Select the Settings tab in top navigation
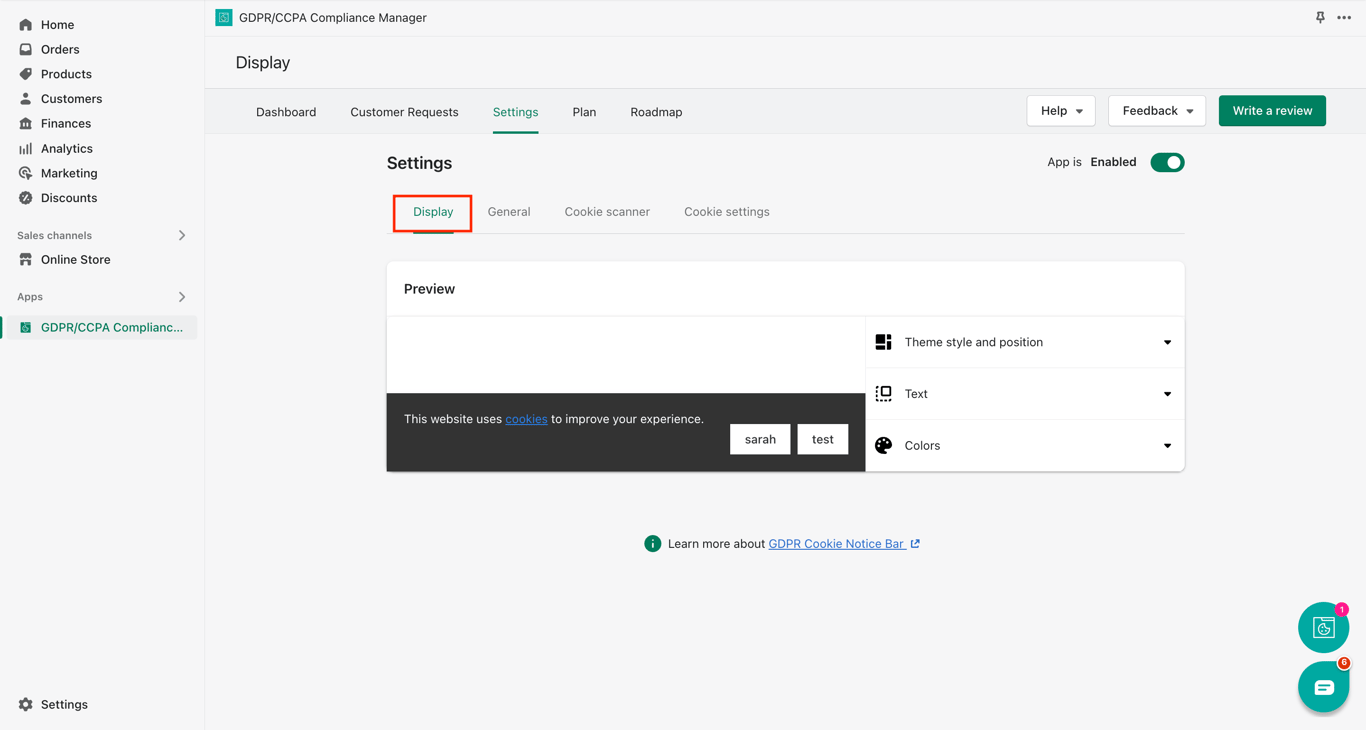The height and width of the screenshot is (730, 1366). [x=516, y=112]
